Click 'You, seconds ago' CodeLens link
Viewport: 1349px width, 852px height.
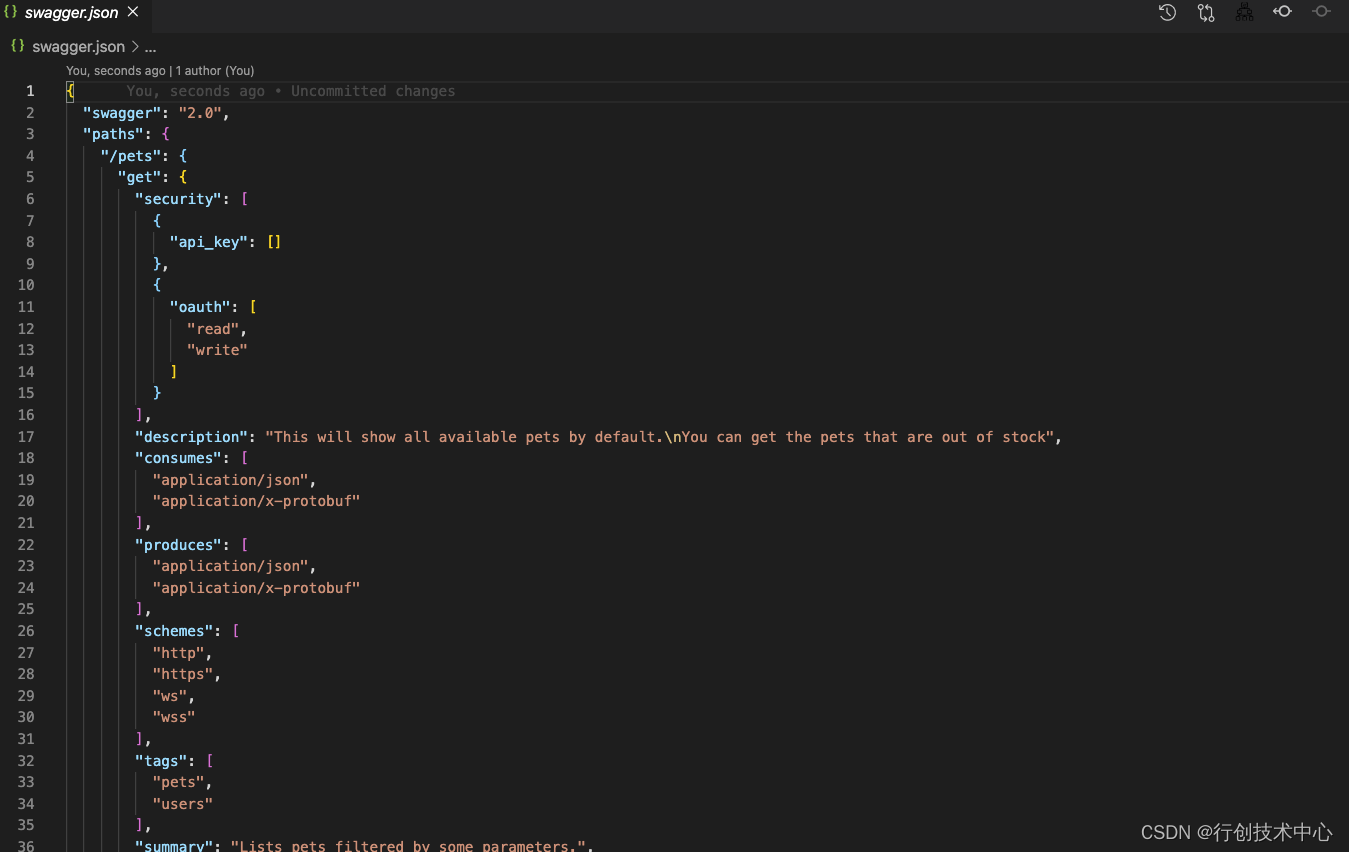[116, 71]
